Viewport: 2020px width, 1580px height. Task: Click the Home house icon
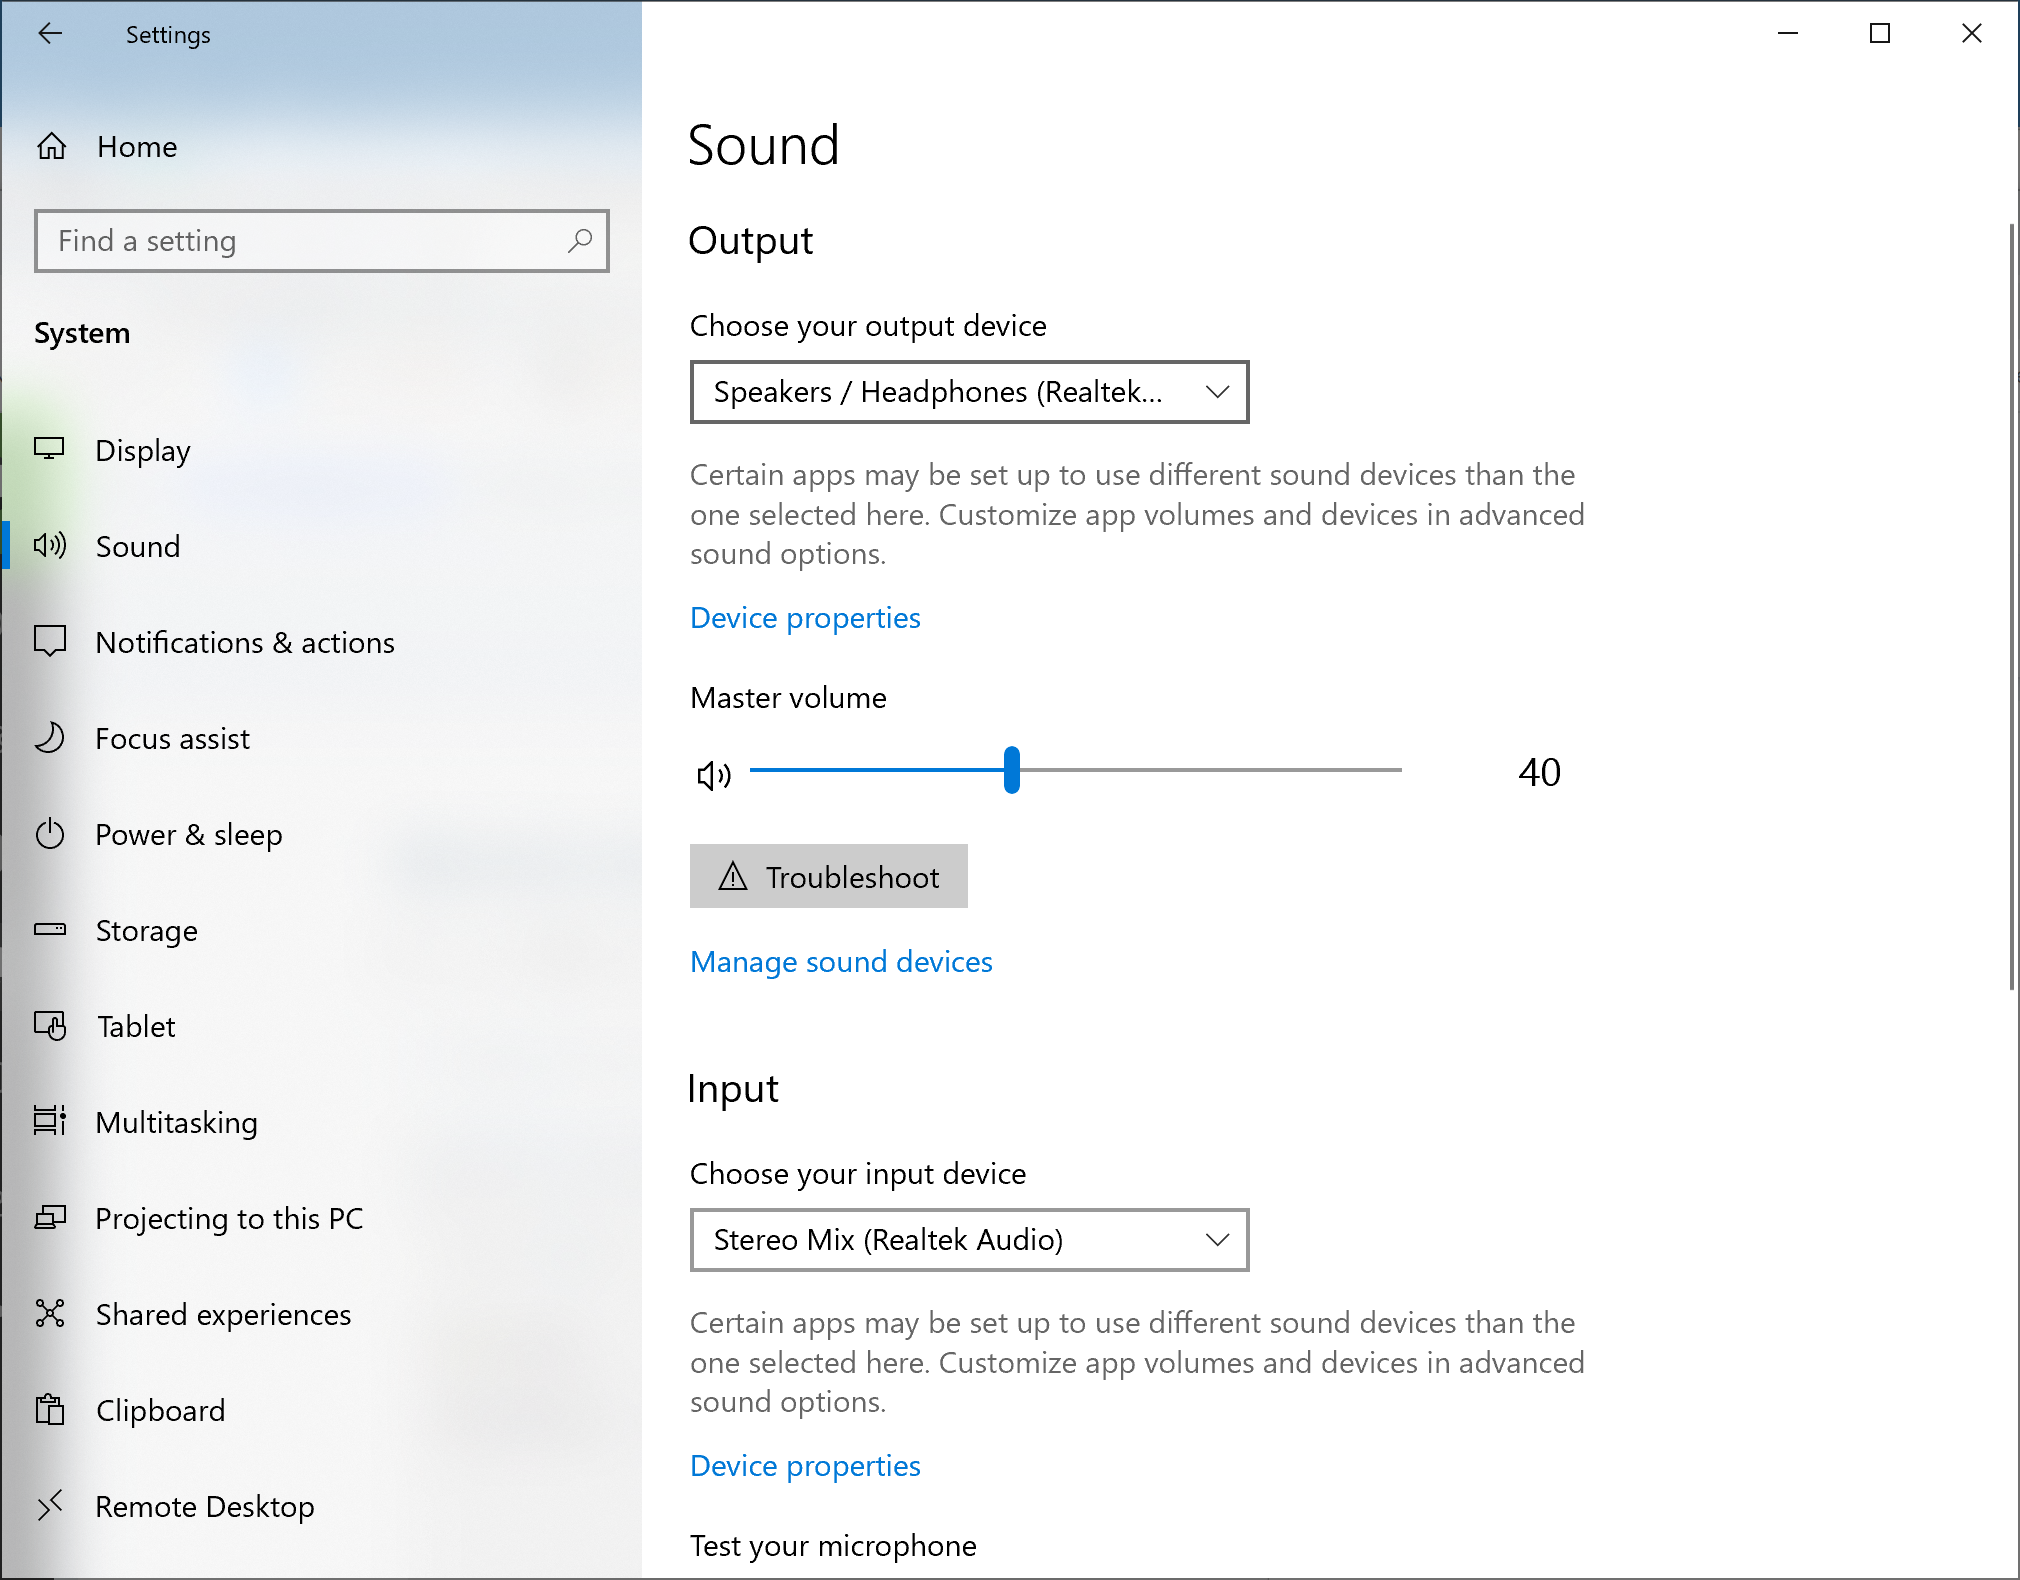click(52, 147)
